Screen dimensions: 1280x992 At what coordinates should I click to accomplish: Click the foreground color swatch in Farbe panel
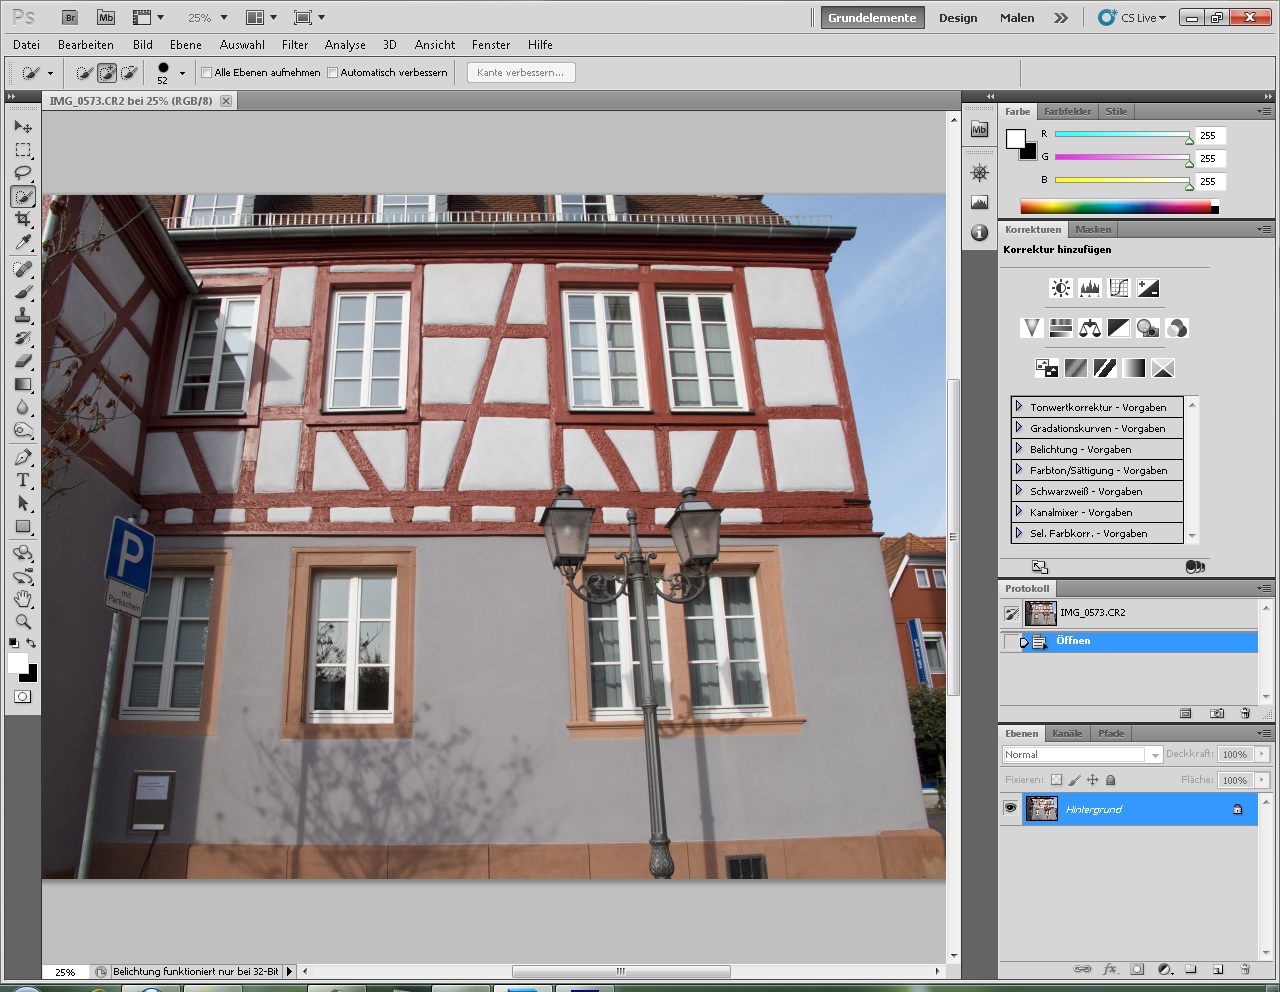(1015, 138)
